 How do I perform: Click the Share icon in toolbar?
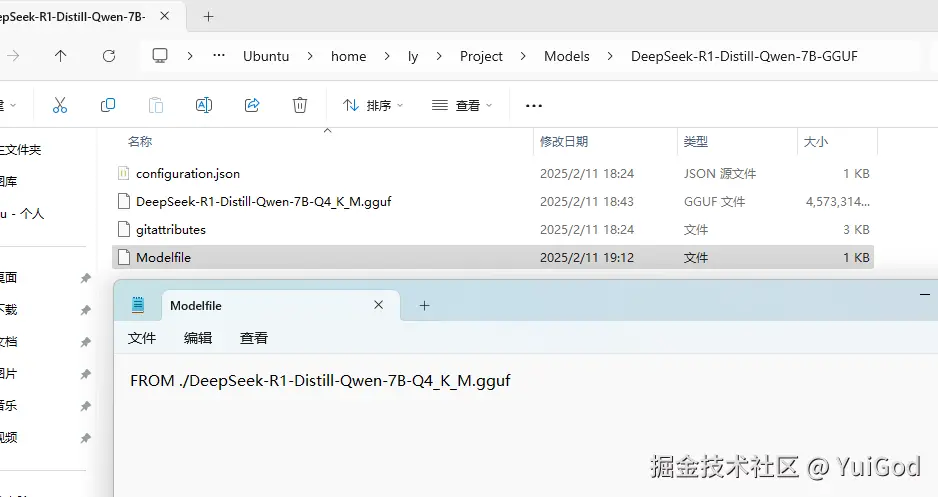click(x=252, y=105)
